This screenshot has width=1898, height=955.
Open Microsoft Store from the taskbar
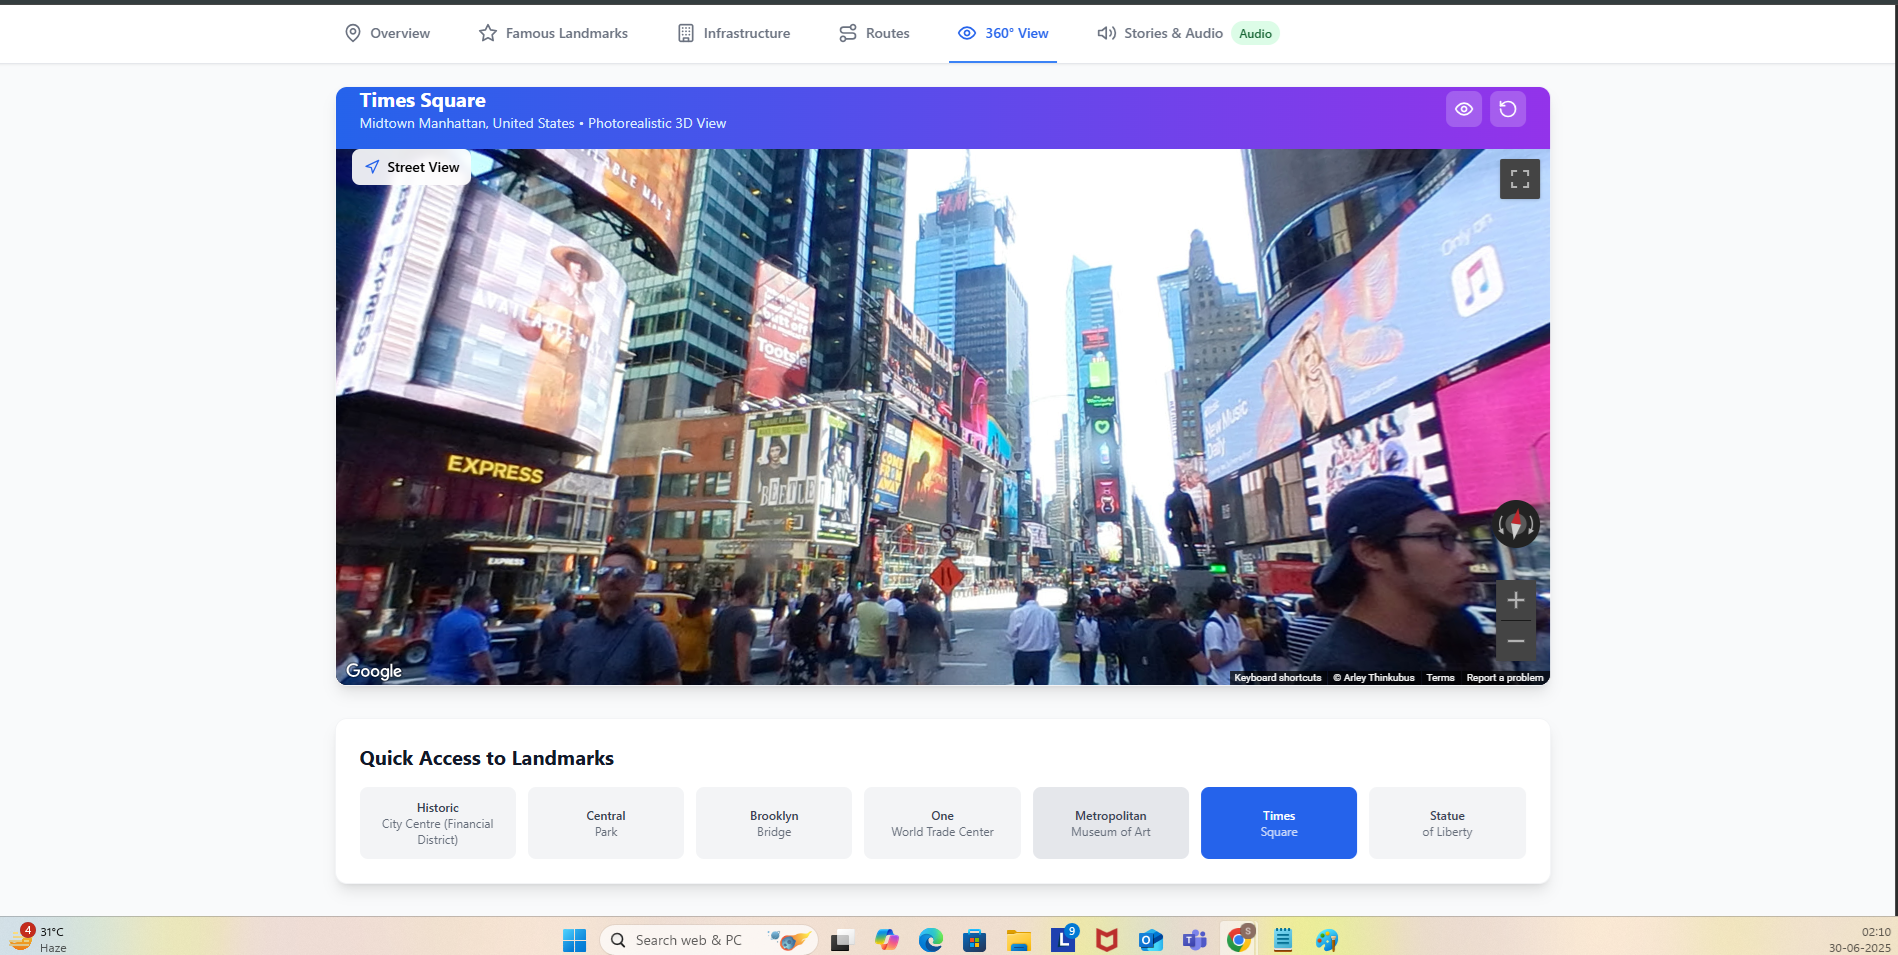pyautogui.click(x=975, y=940)
